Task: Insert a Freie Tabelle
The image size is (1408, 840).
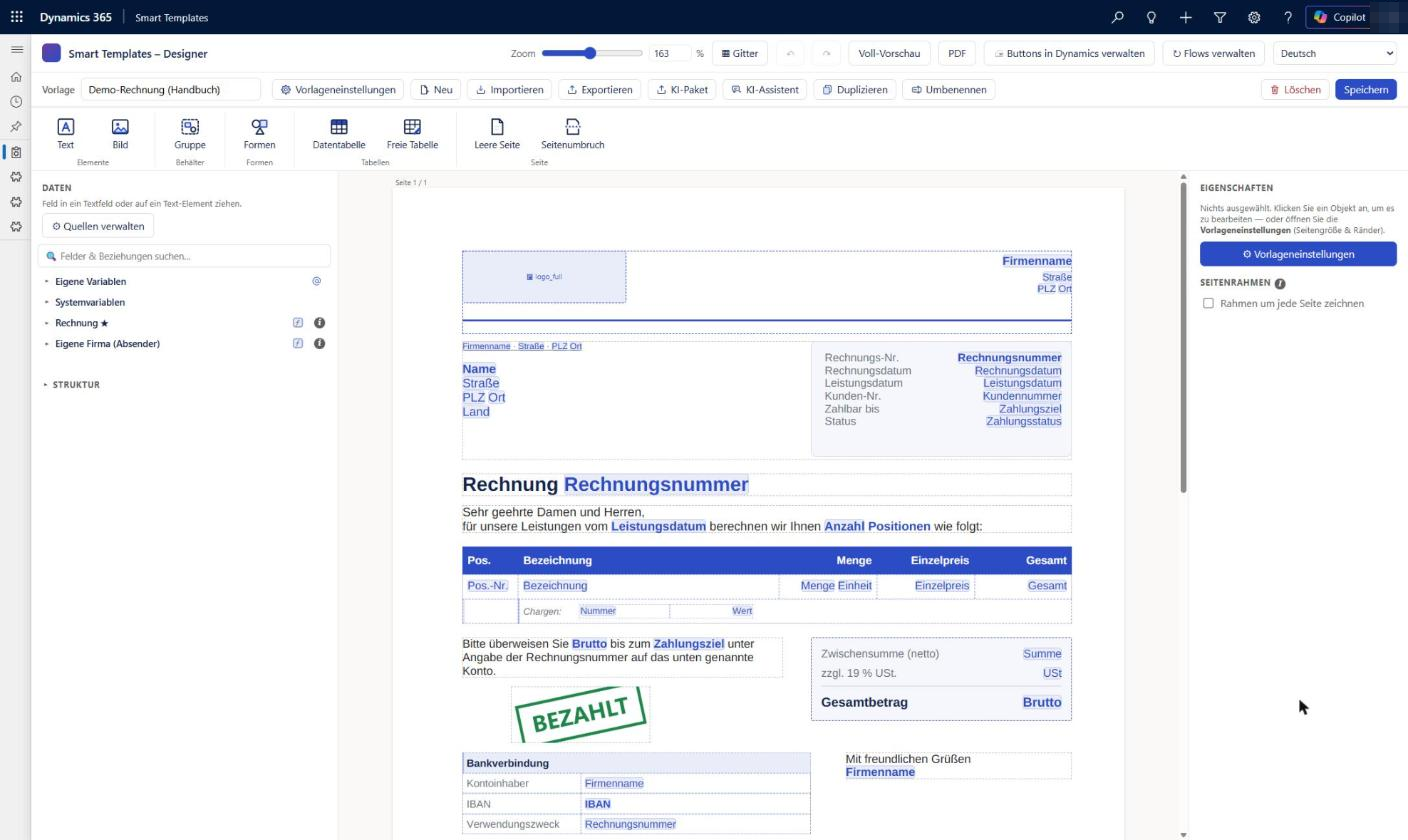Action: (412, 133)
